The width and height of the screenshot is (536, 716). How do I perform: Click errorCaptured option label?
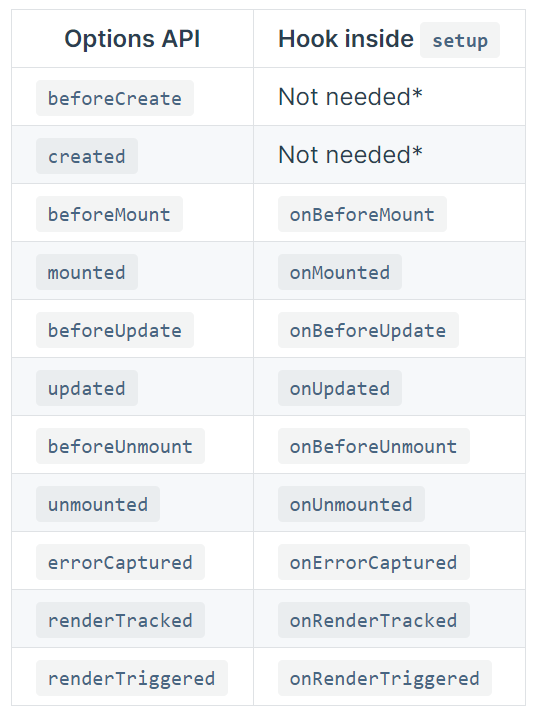pyautogui.click(x=120, y=562)
